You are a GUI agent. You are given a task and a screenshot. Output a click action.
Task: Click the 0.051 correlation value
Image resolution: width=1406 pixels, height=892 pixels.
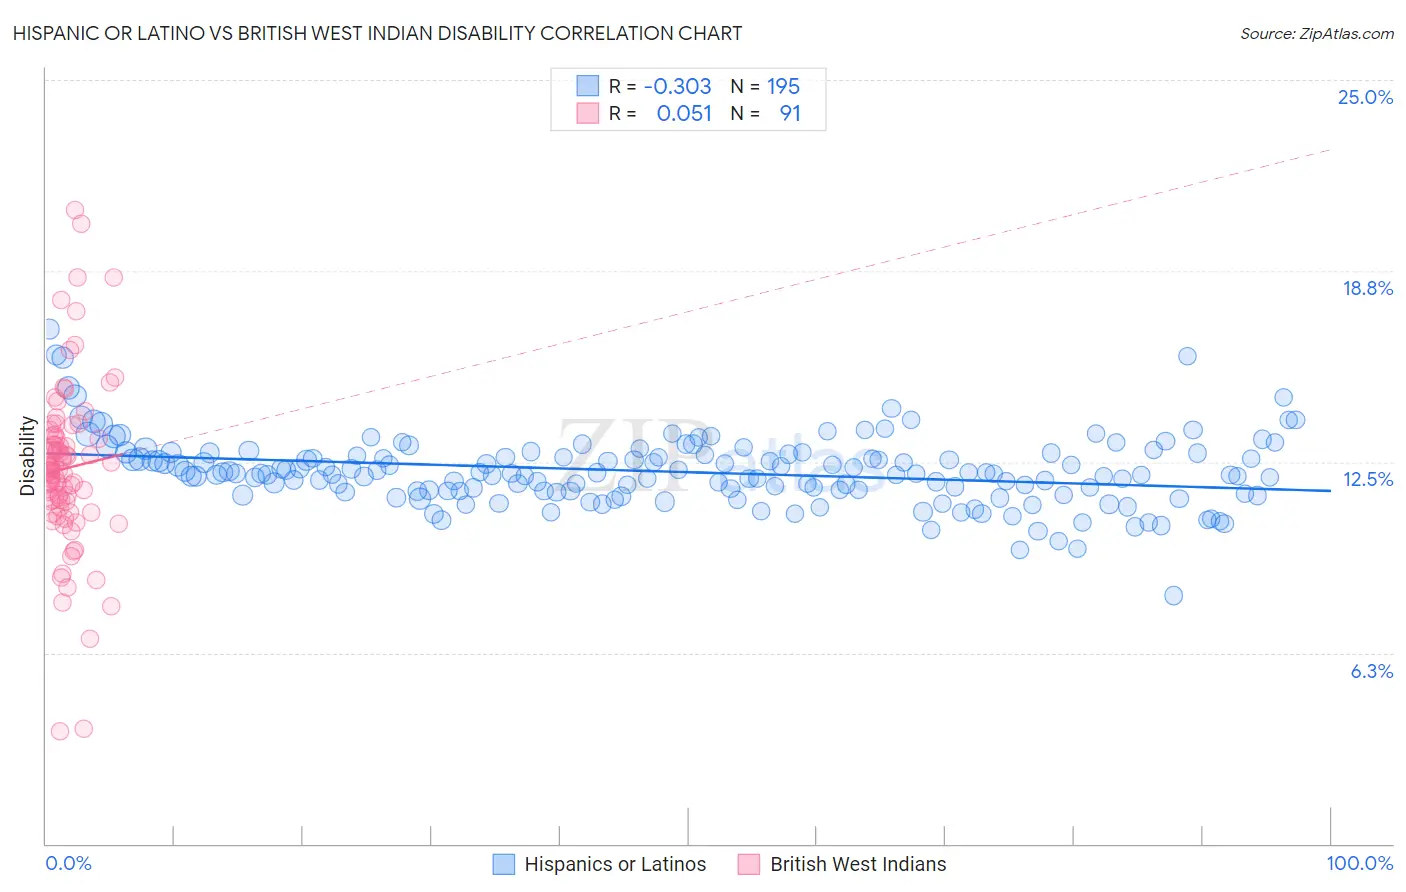pos(684,113)
